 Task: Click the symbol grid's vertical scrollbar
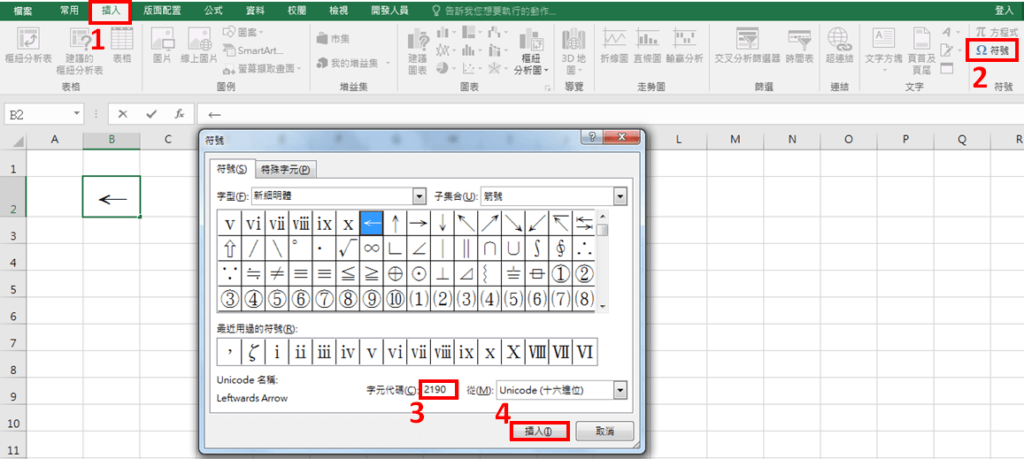coord(603,265)
